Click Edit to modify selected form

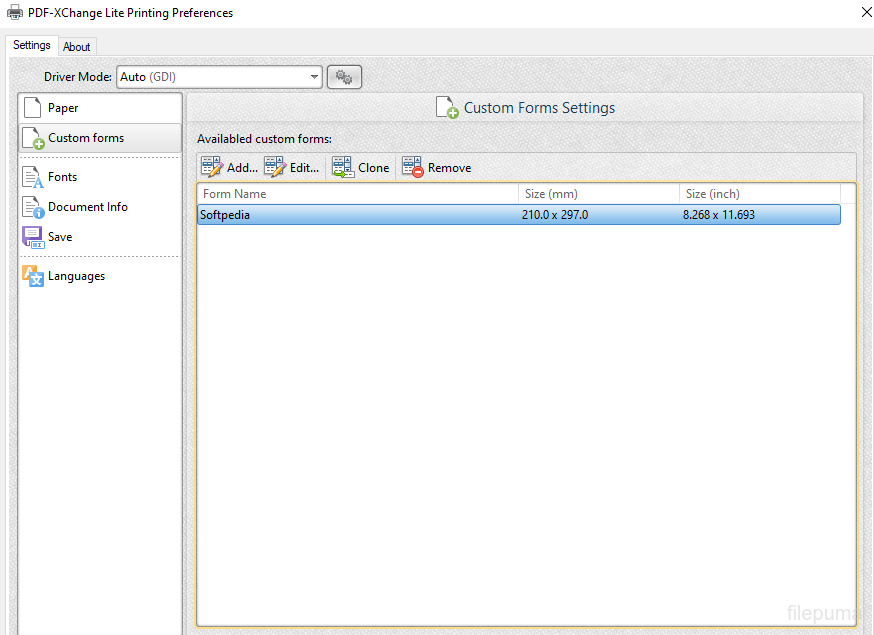[292, 168]
